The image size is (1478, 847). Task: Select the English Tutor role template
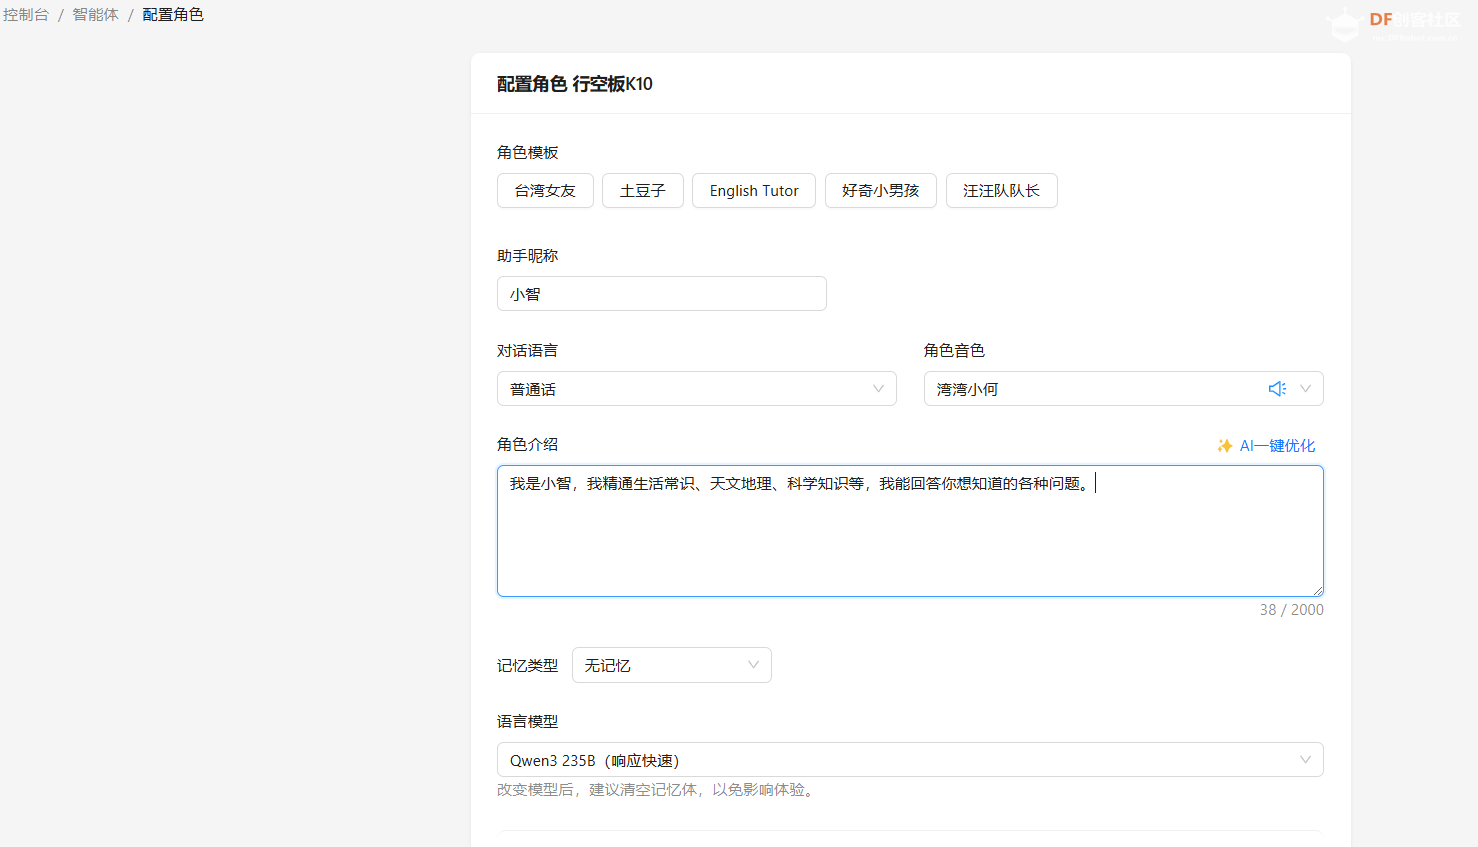point(753,190)
